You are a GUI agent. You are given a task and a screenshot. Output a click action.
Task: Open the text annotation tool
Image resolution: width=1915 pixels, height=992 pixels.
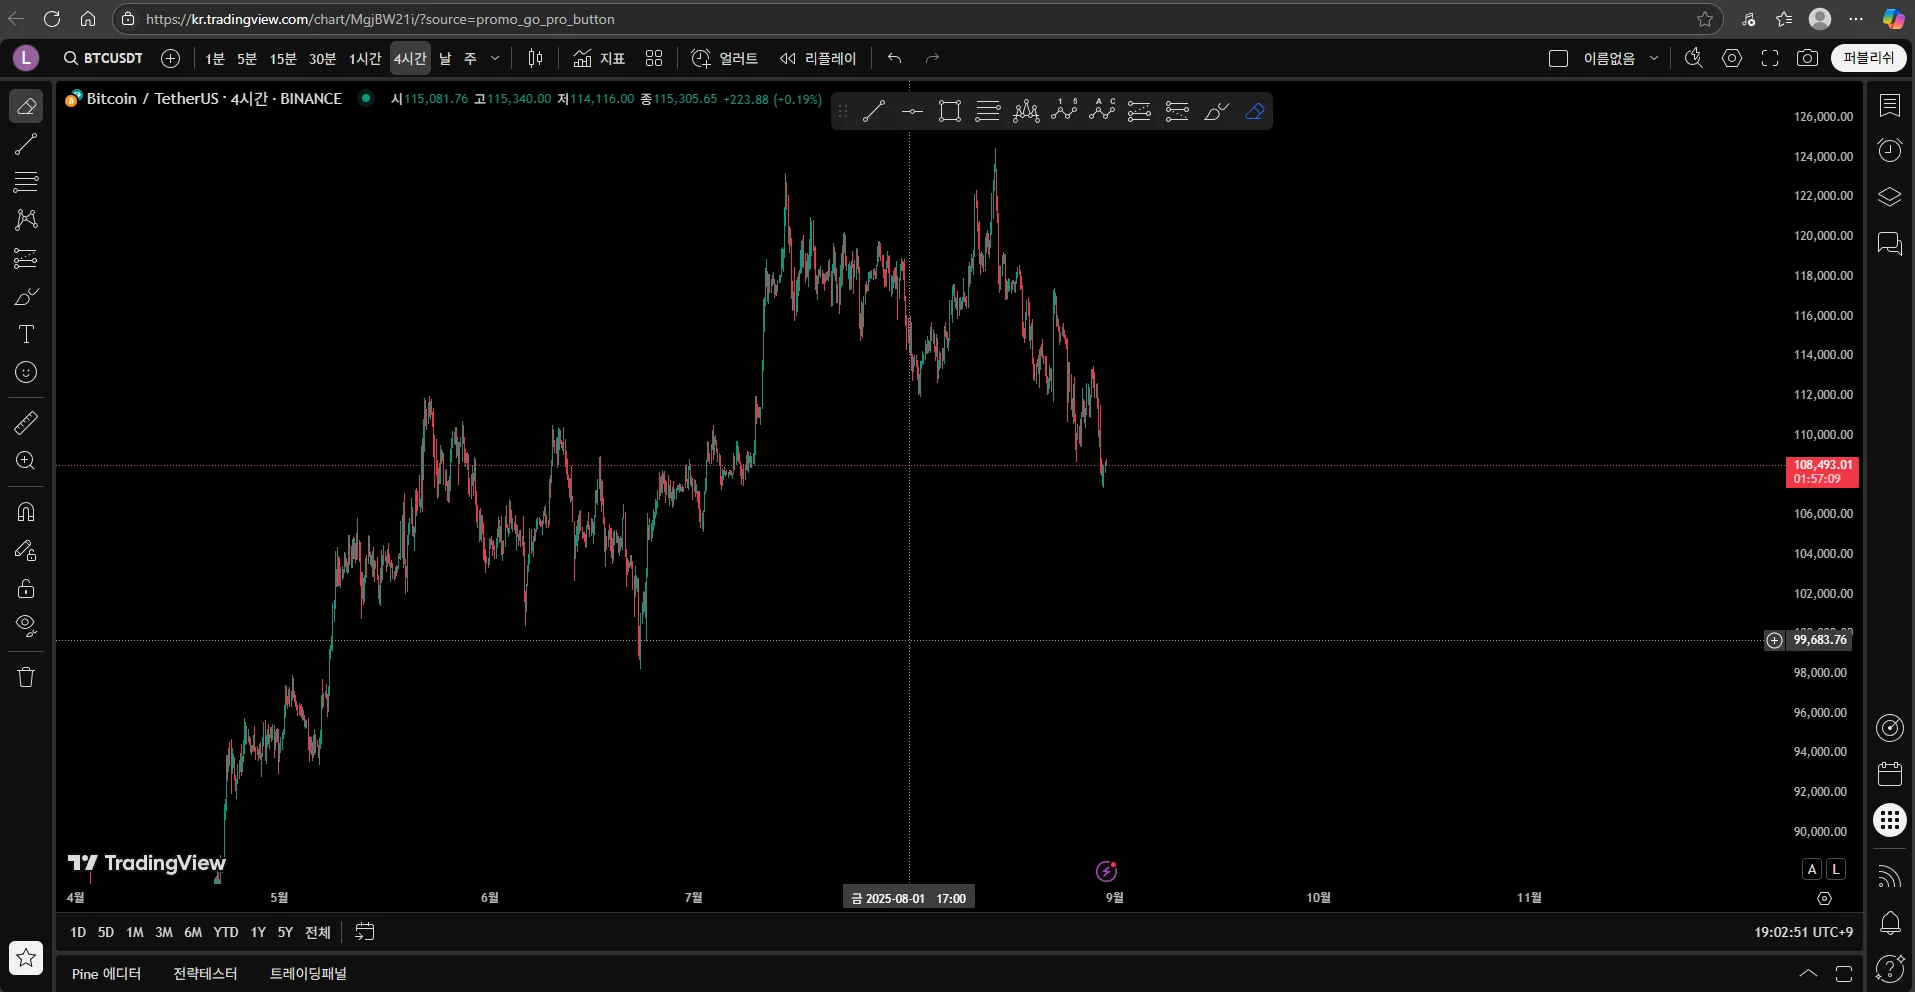pos(26,335)
